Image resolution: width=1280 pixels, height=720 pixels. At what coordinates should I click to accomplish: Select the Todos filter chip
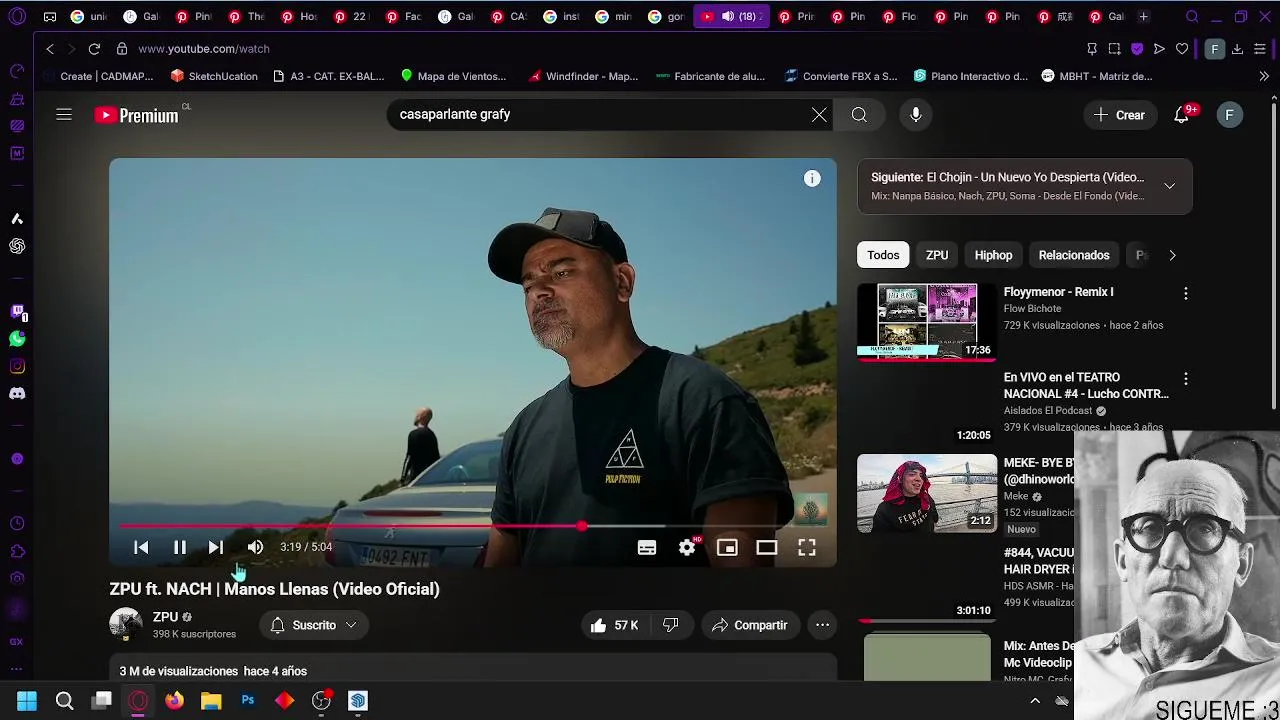point(883,255)
